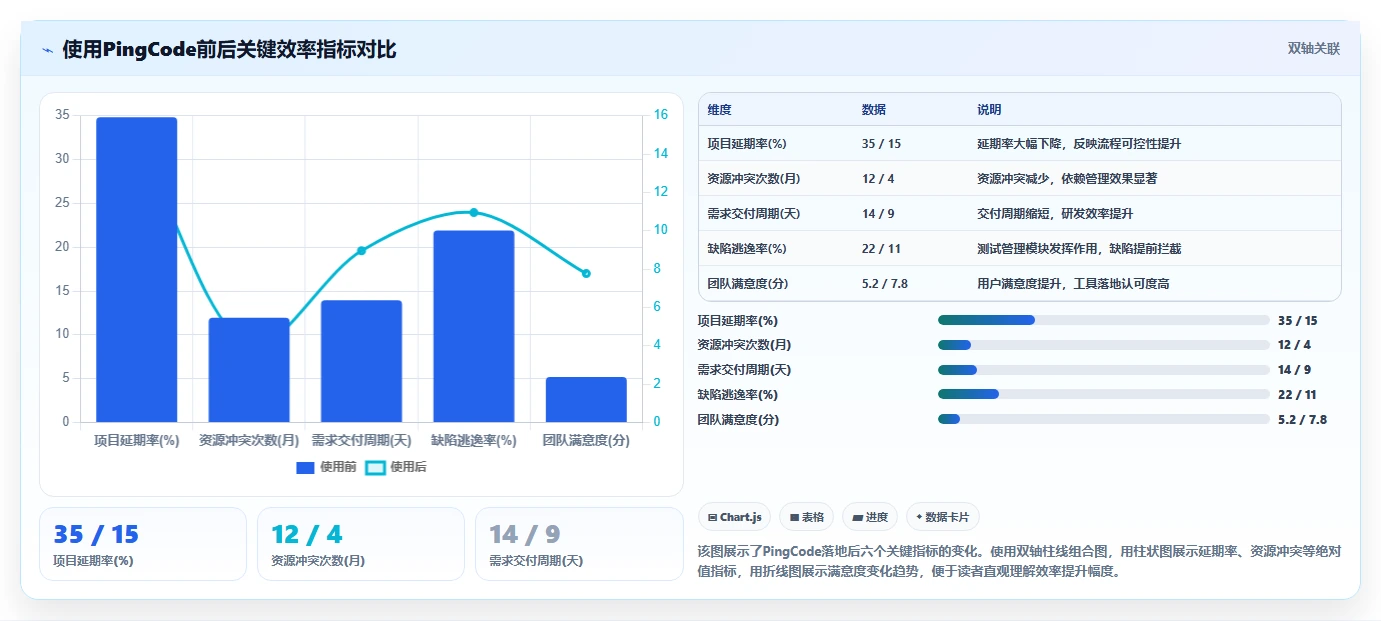Click the 12 / 4 stat card
Viewport: 1381px width, 621px height.
(x=361, y=544)
